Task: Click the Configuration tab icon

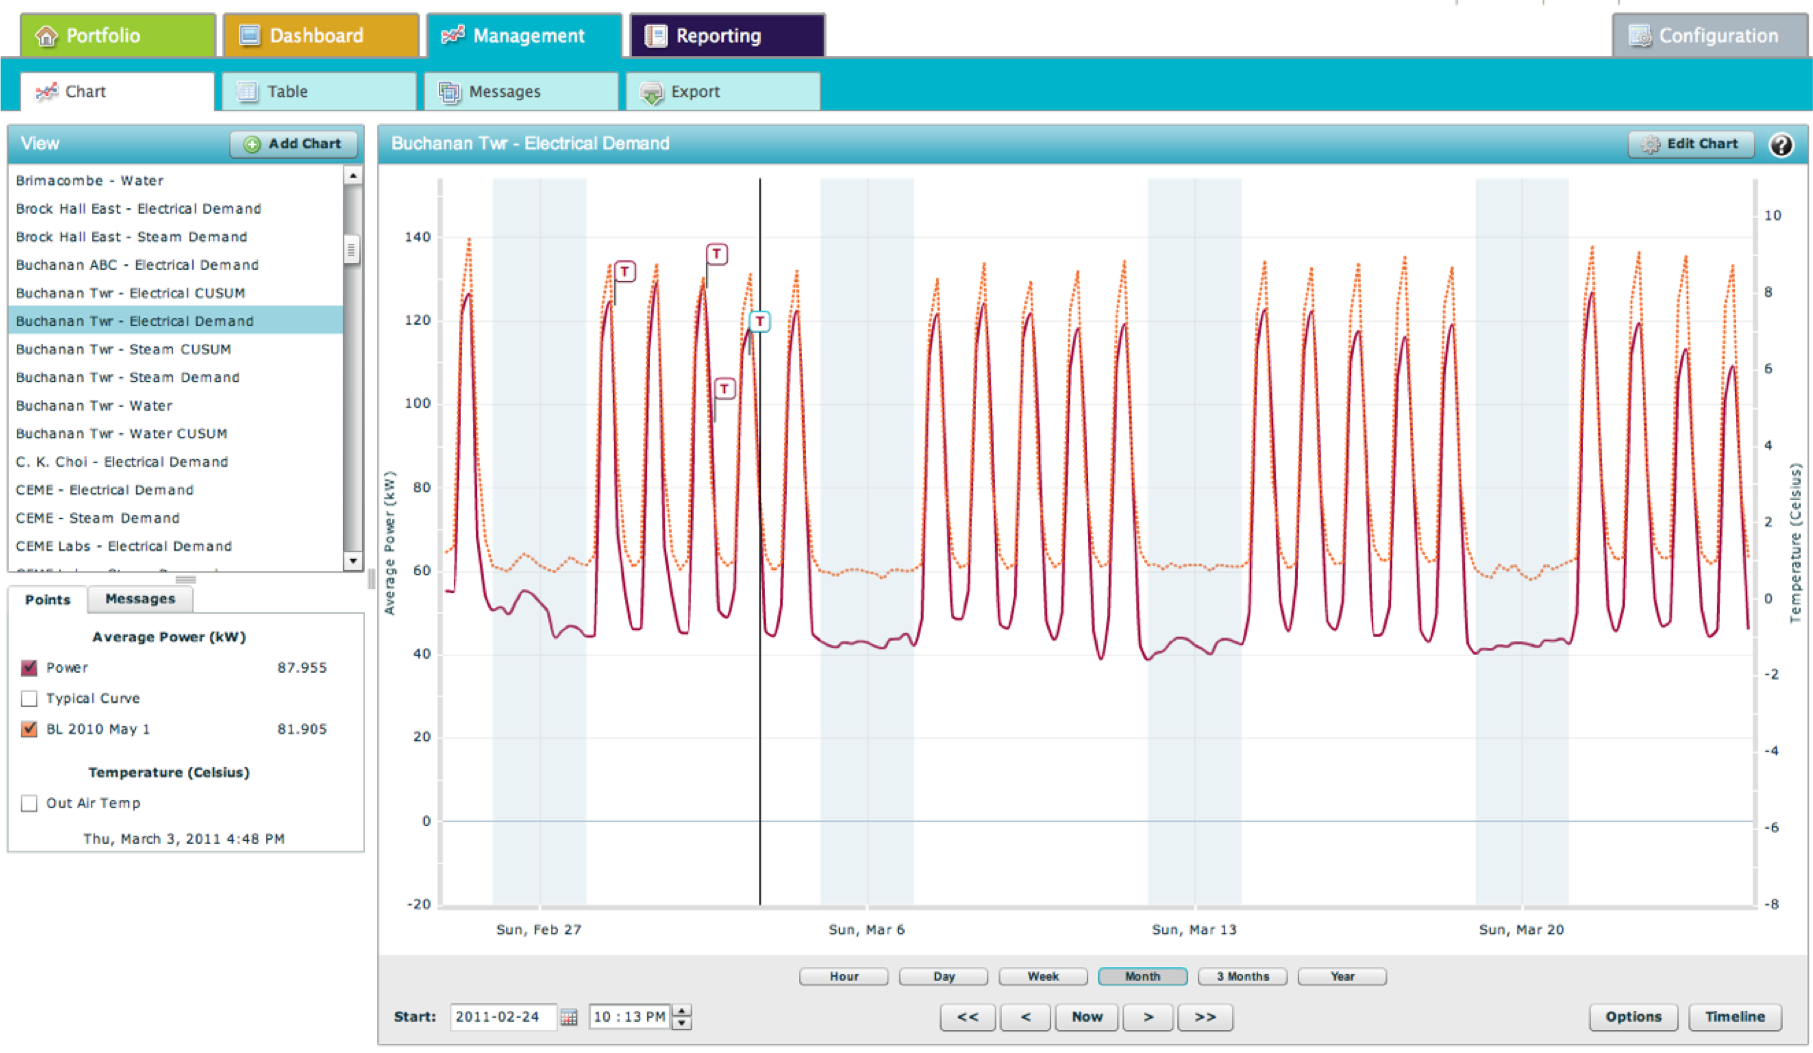Action: point(1639,36)
